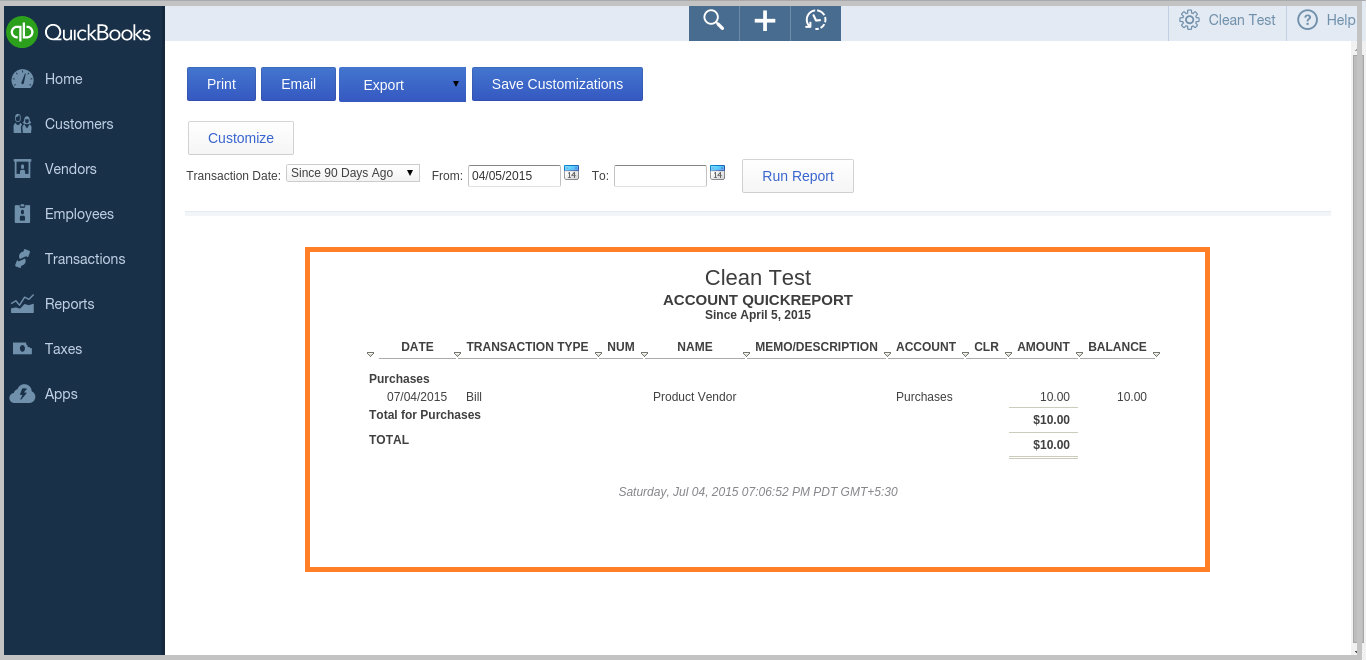Open Transactions section in sidebar

[x=84, y=259]
